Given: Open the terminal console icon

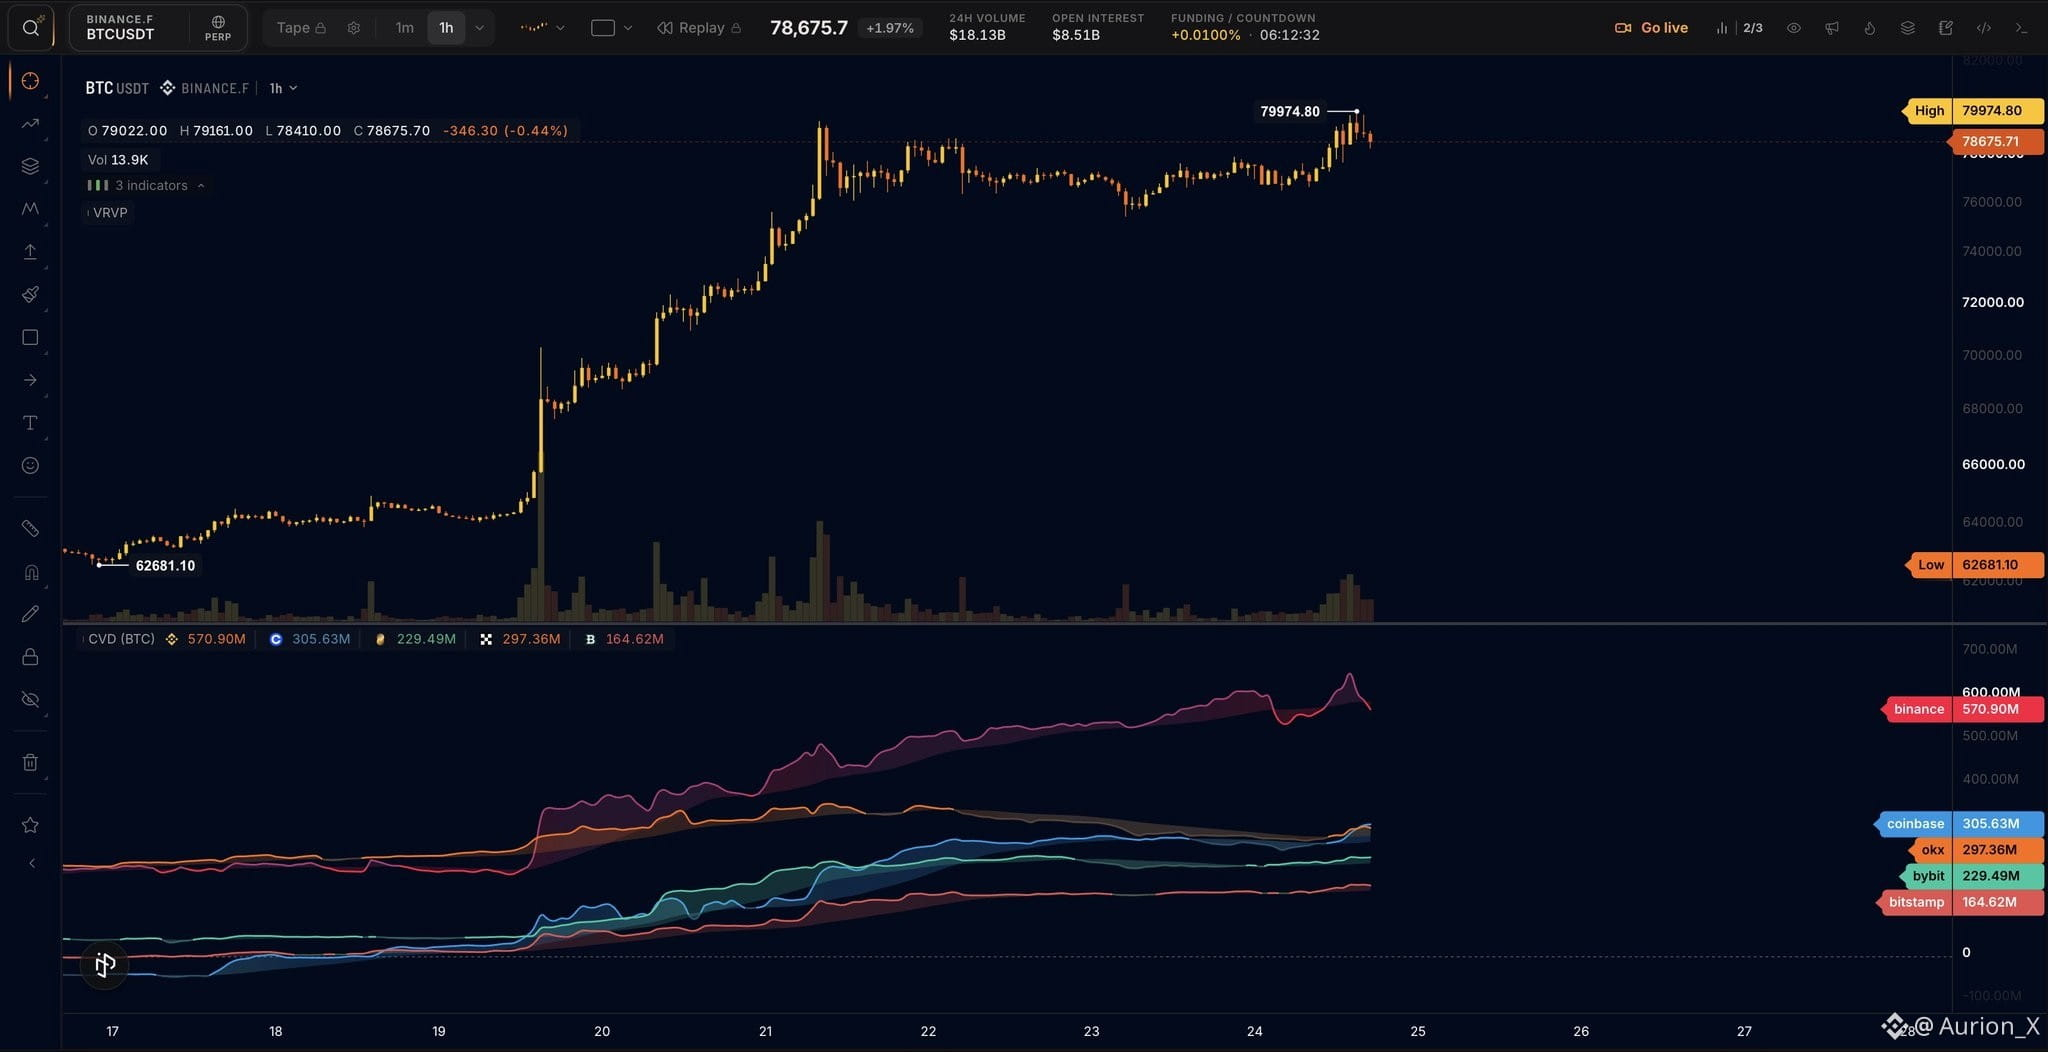Looking at the screenshot, I should [2021, 28].
